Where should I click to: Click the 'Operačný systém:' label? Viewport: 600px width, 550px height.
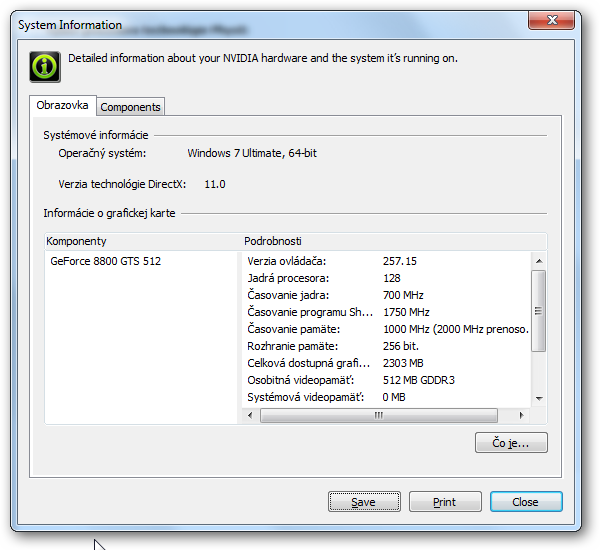tap(102, 153)
